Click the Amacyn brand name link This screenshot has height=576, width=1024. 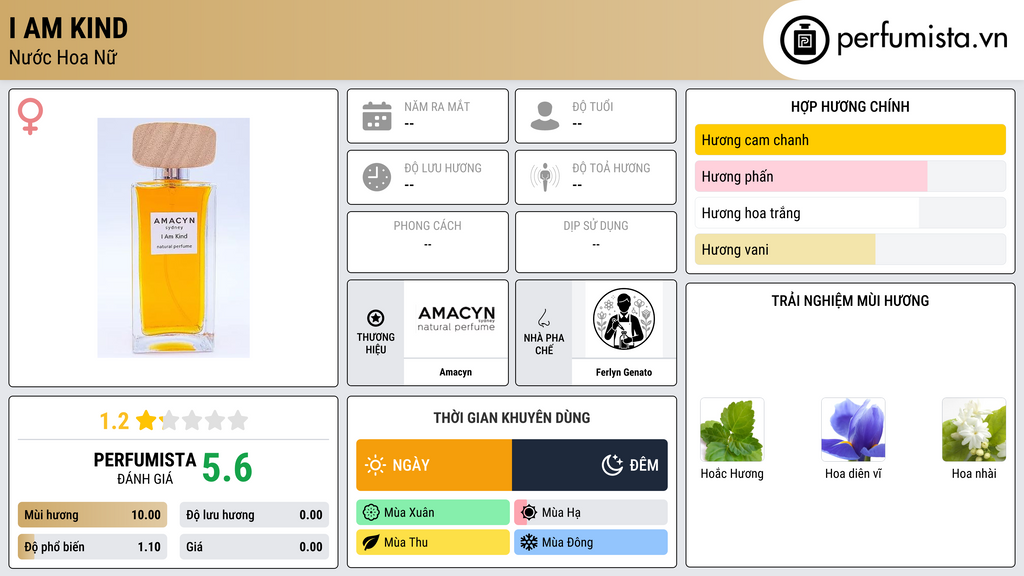455,372
